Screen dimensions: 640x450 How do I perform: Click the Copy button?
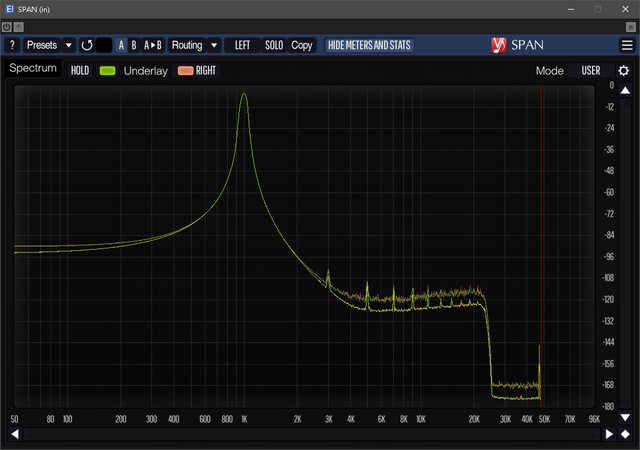coord(302,45)
